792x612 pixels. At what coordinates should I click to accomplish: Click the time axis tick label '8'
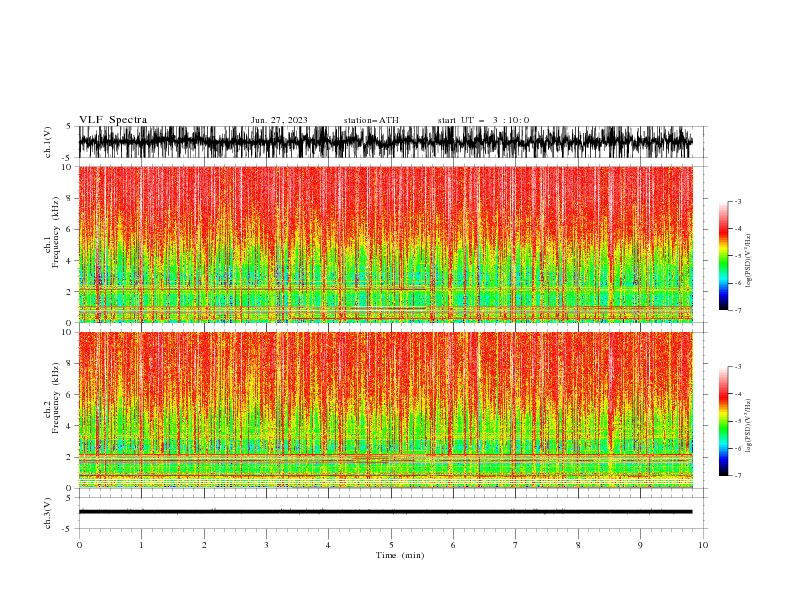tap(578, 545)
